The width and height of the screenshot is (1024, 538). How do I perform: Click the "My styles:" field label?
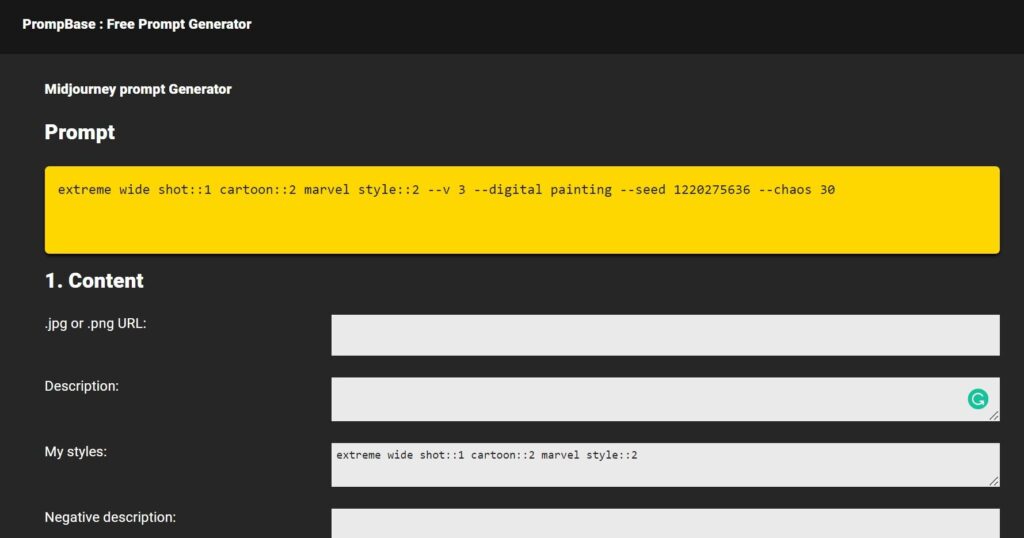point(76,451)
